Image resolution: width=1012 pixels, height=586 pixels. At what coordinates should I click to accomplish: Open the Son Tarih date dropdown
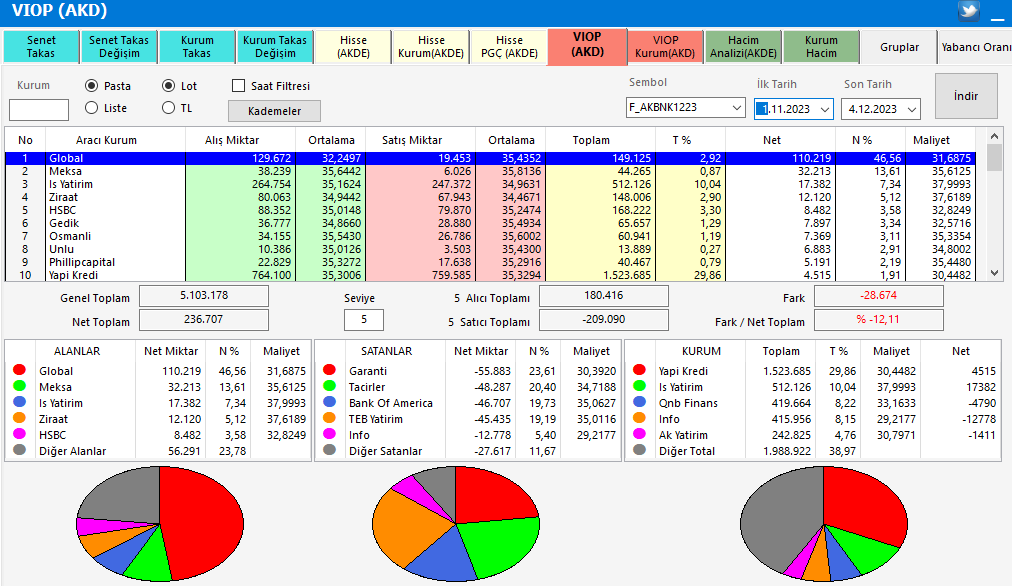(912, 109)
